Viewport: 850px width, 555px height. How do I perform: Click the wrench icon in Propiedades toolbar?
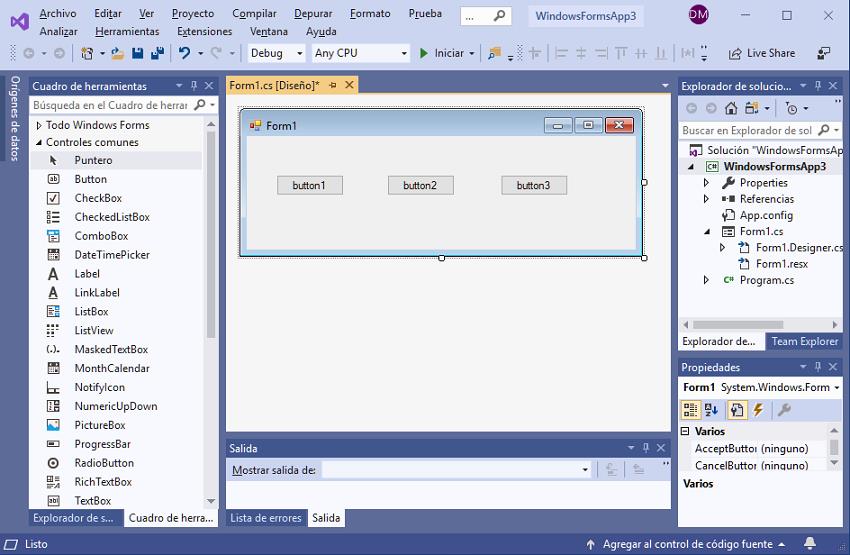pos(784,410)
